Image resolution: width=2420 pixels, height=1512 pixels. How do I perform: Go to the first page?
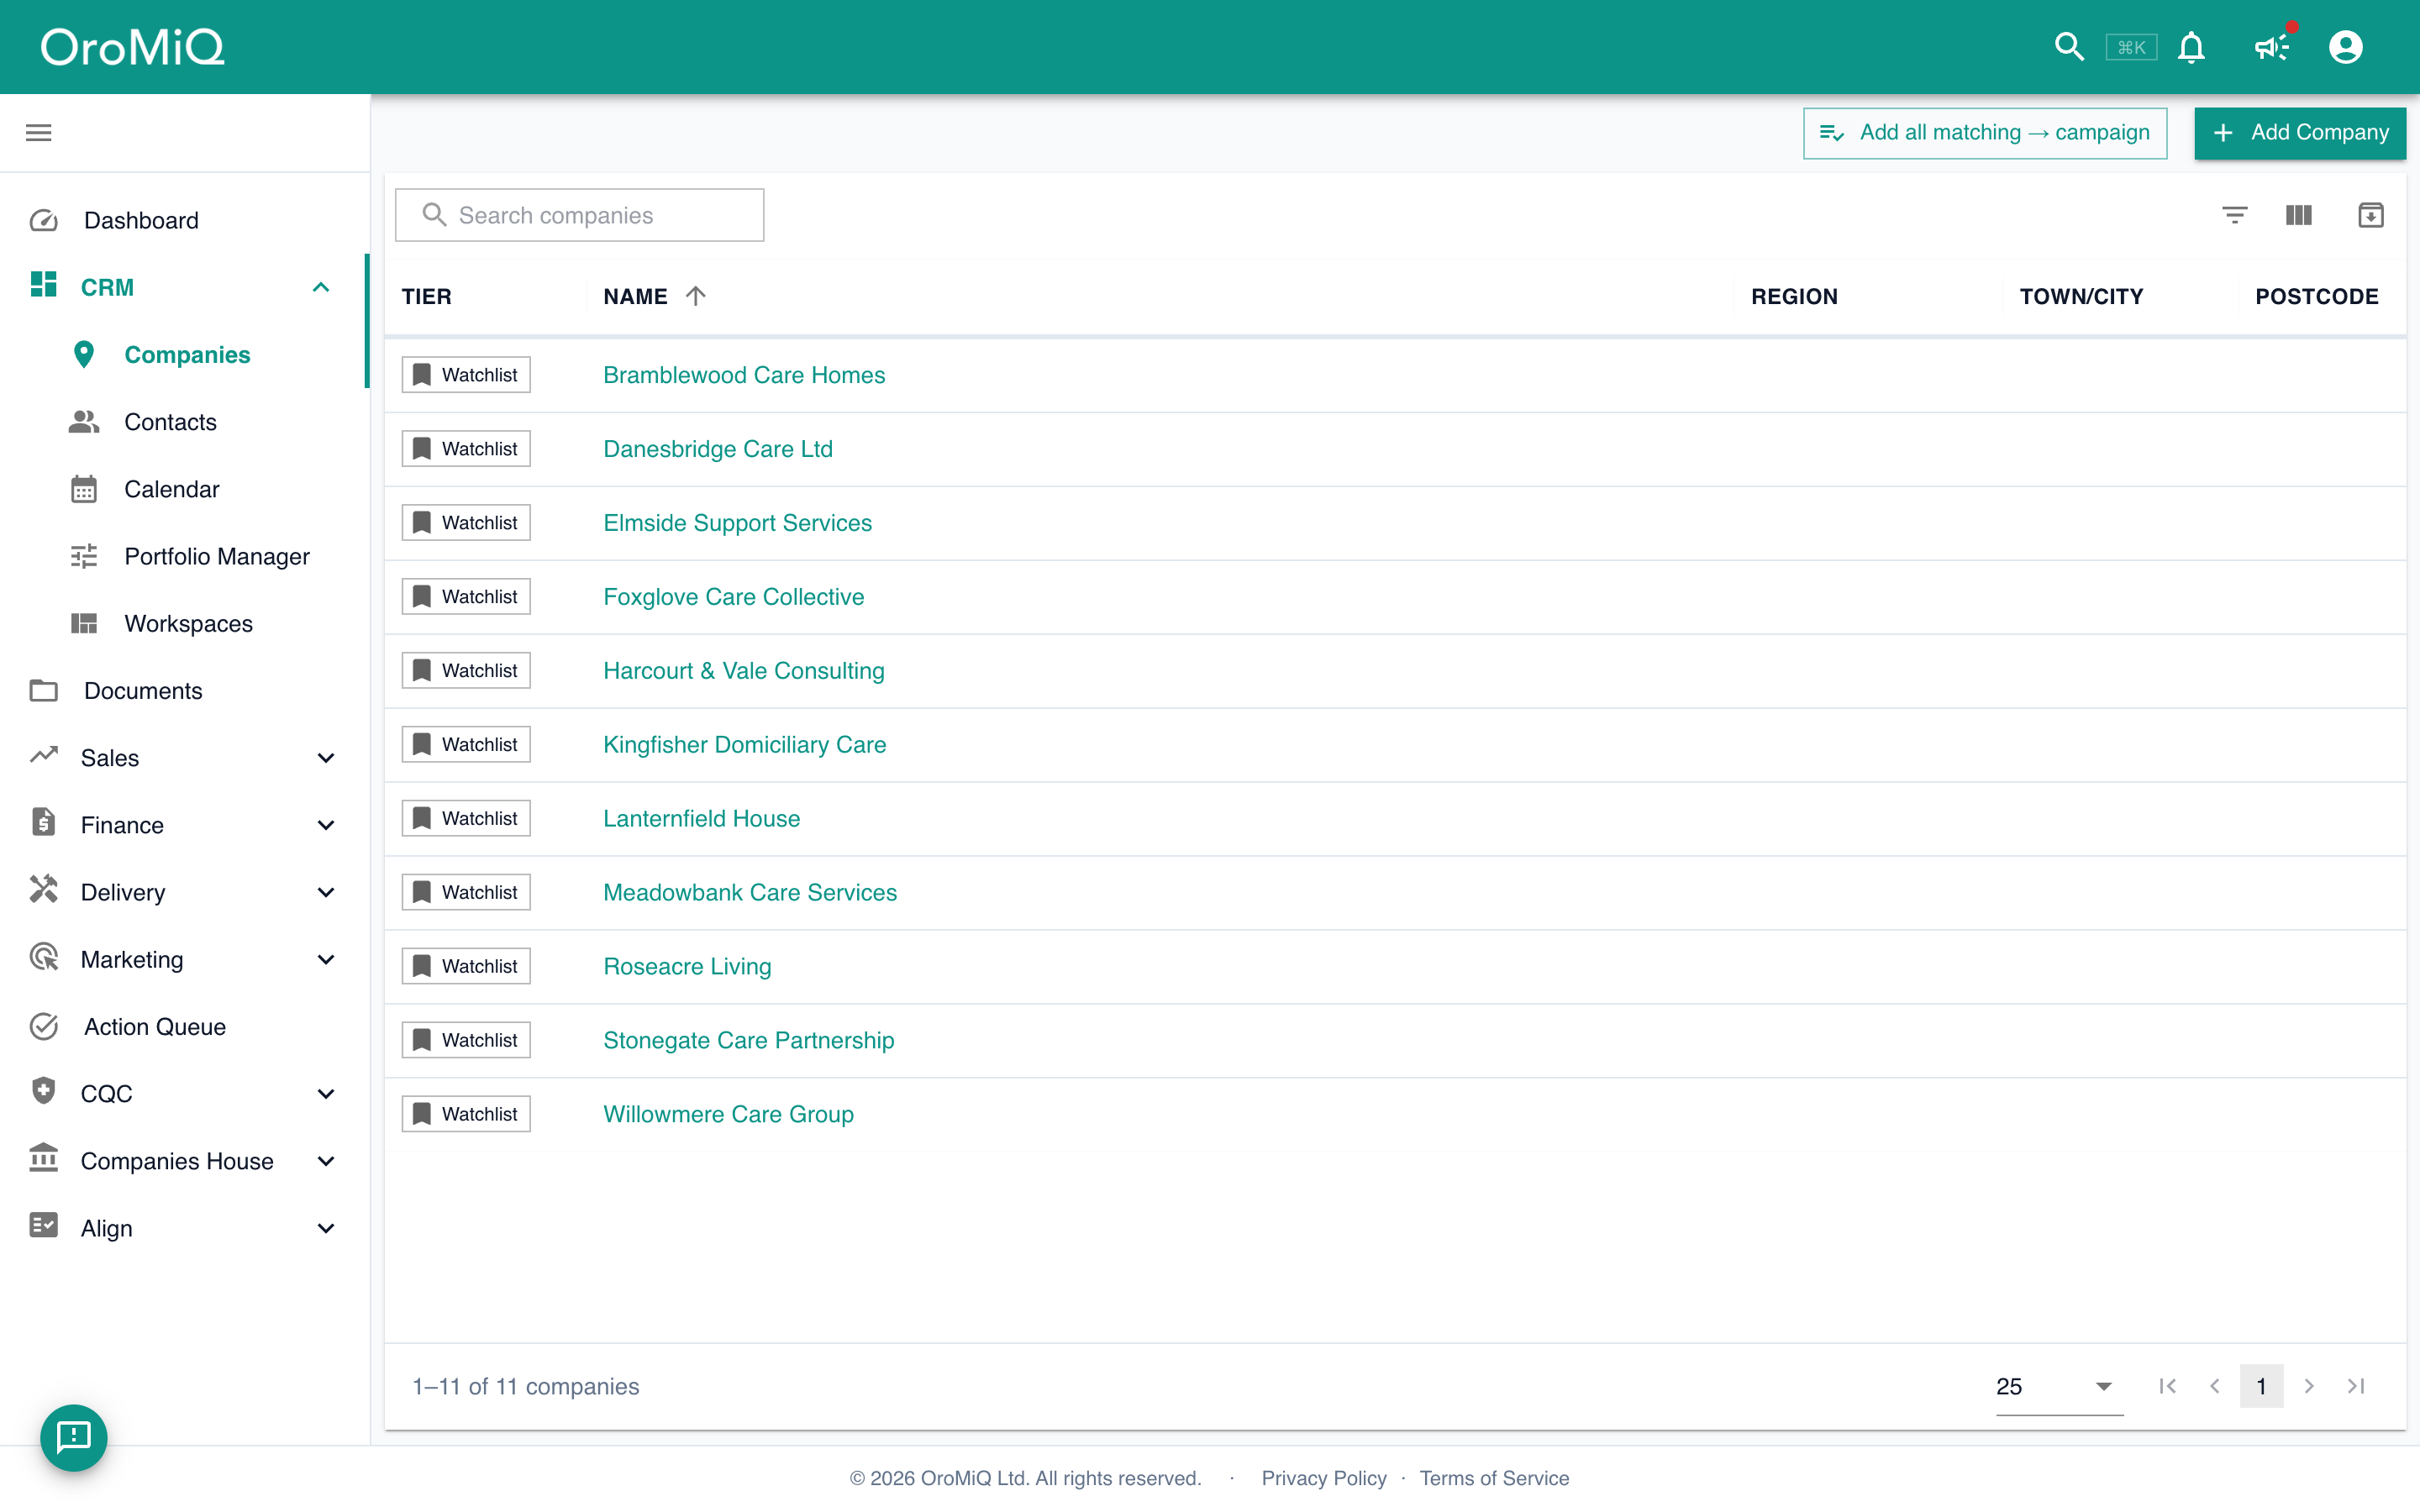[x=2167, y=1386]
